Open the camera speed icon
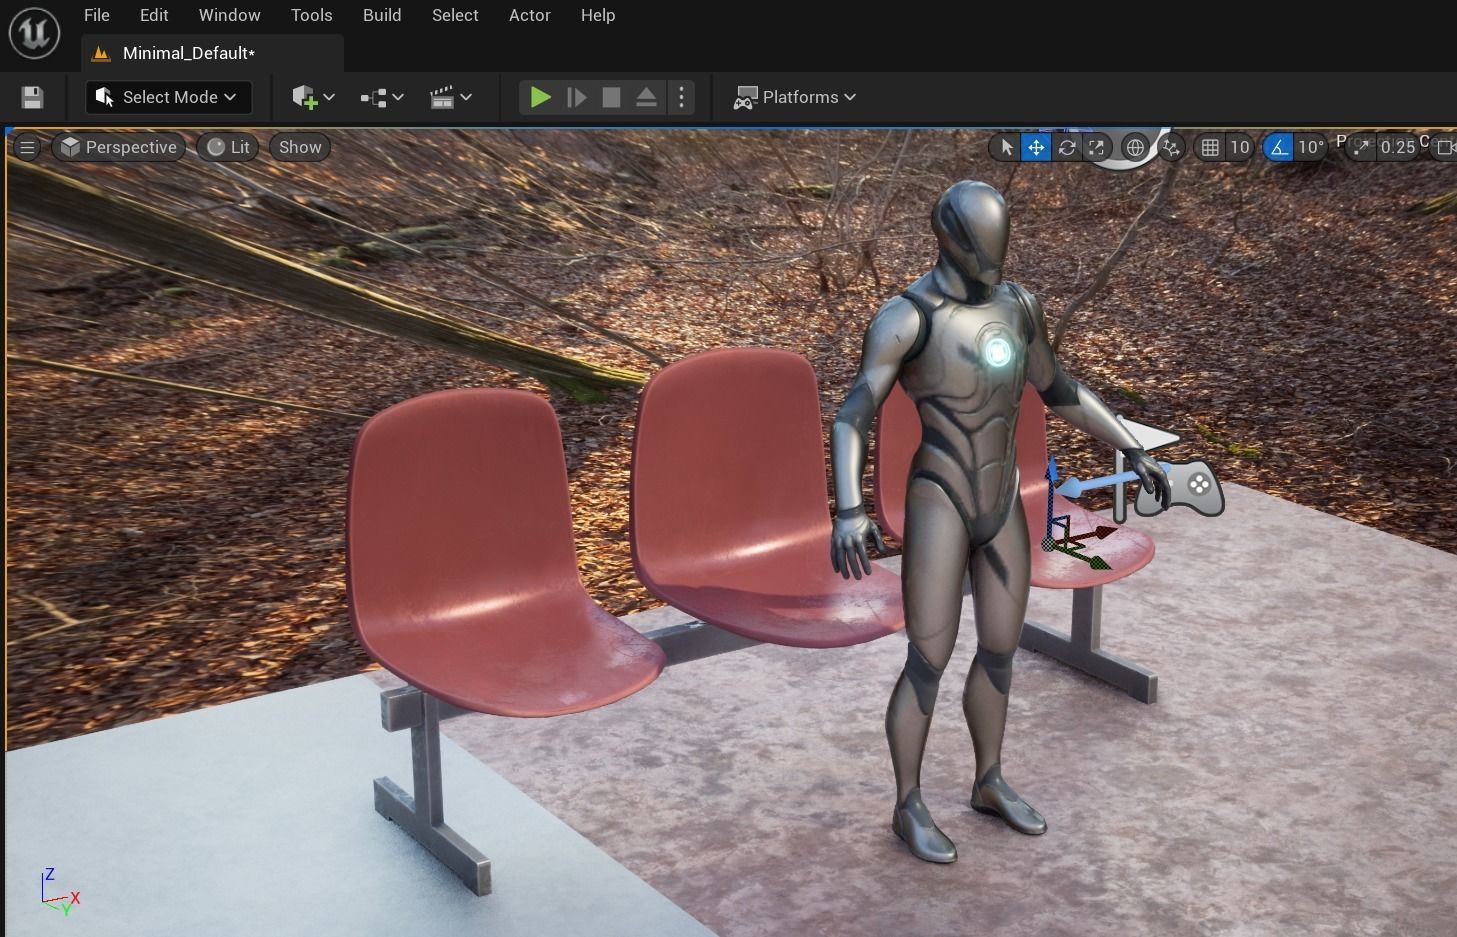Image resolution: width=1457 pixels, height=937 pixels. click(1445, 147)
